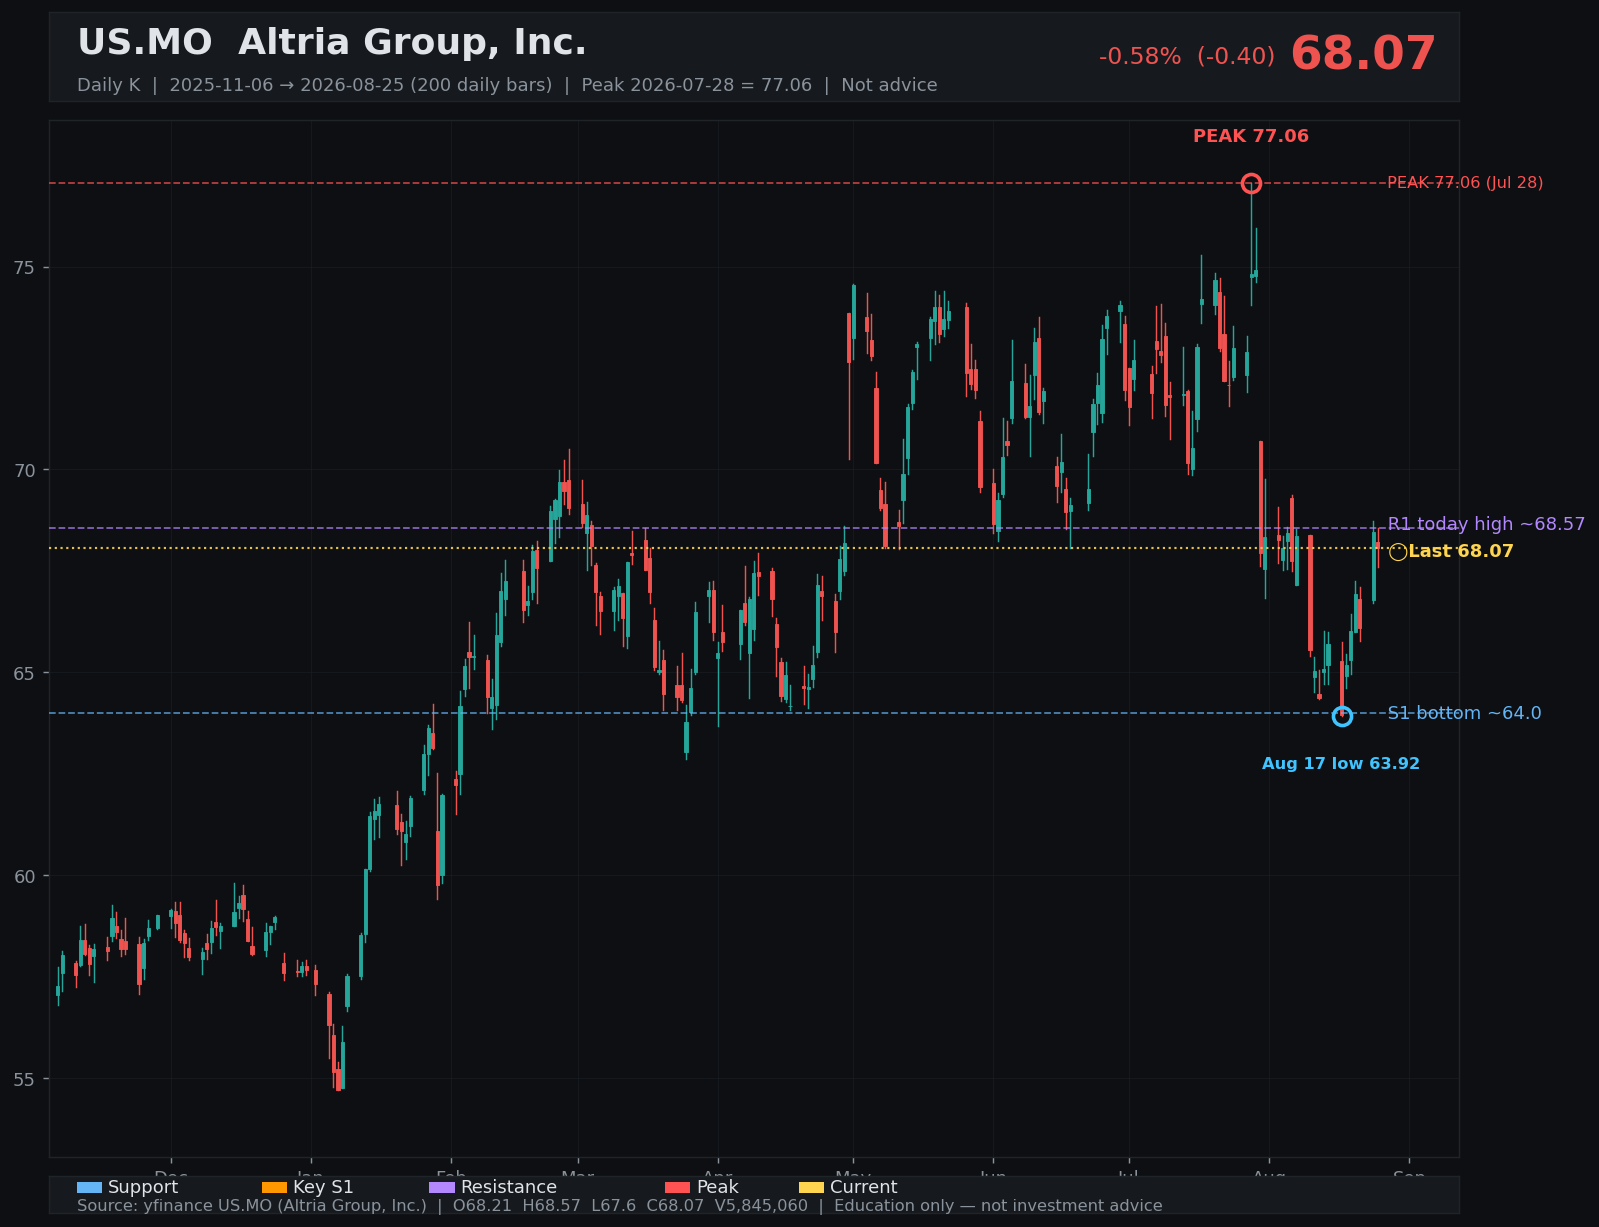Click the "L67.6" low value in footer
The height and width of the screenshot is (1227, 1599).
tap(614, 1206)
